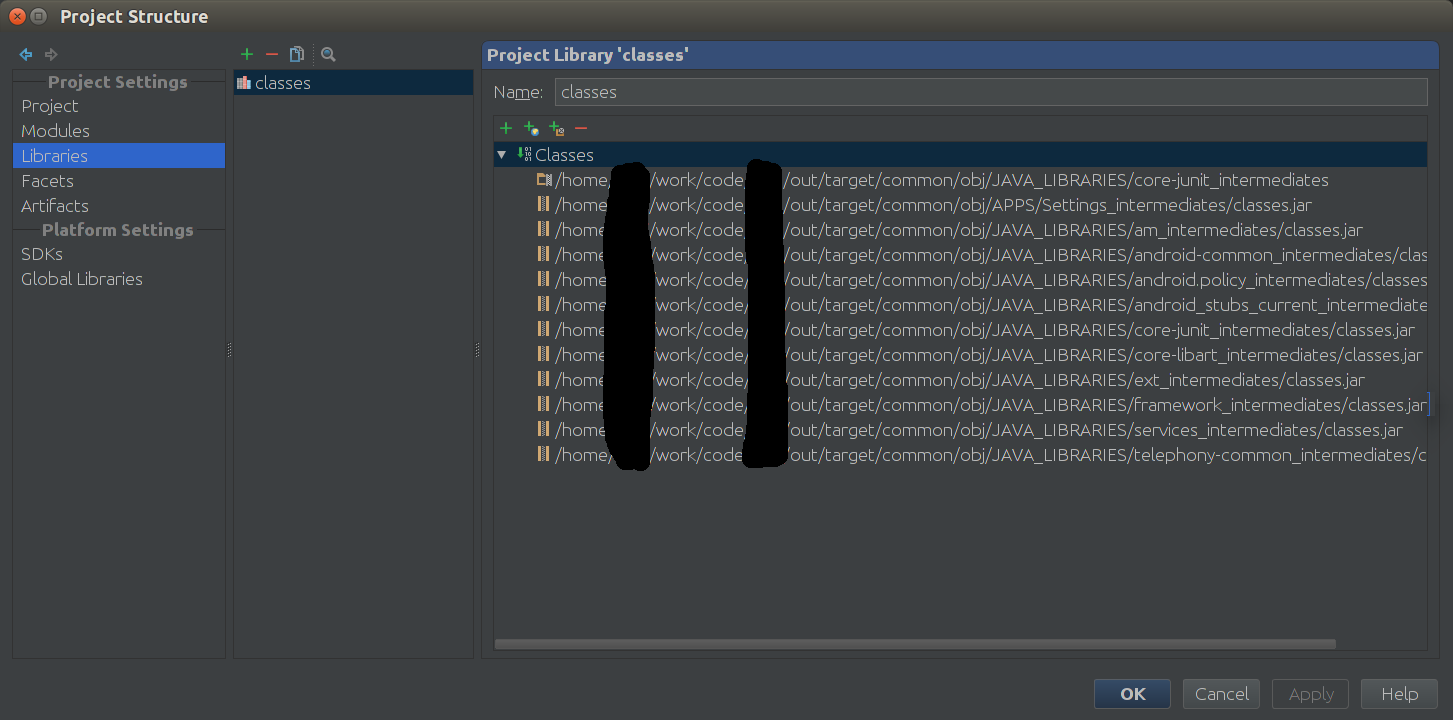Screen dimensions: 1453x720
Task: Select the 'classes' library in the list
Action: (283, 83)
